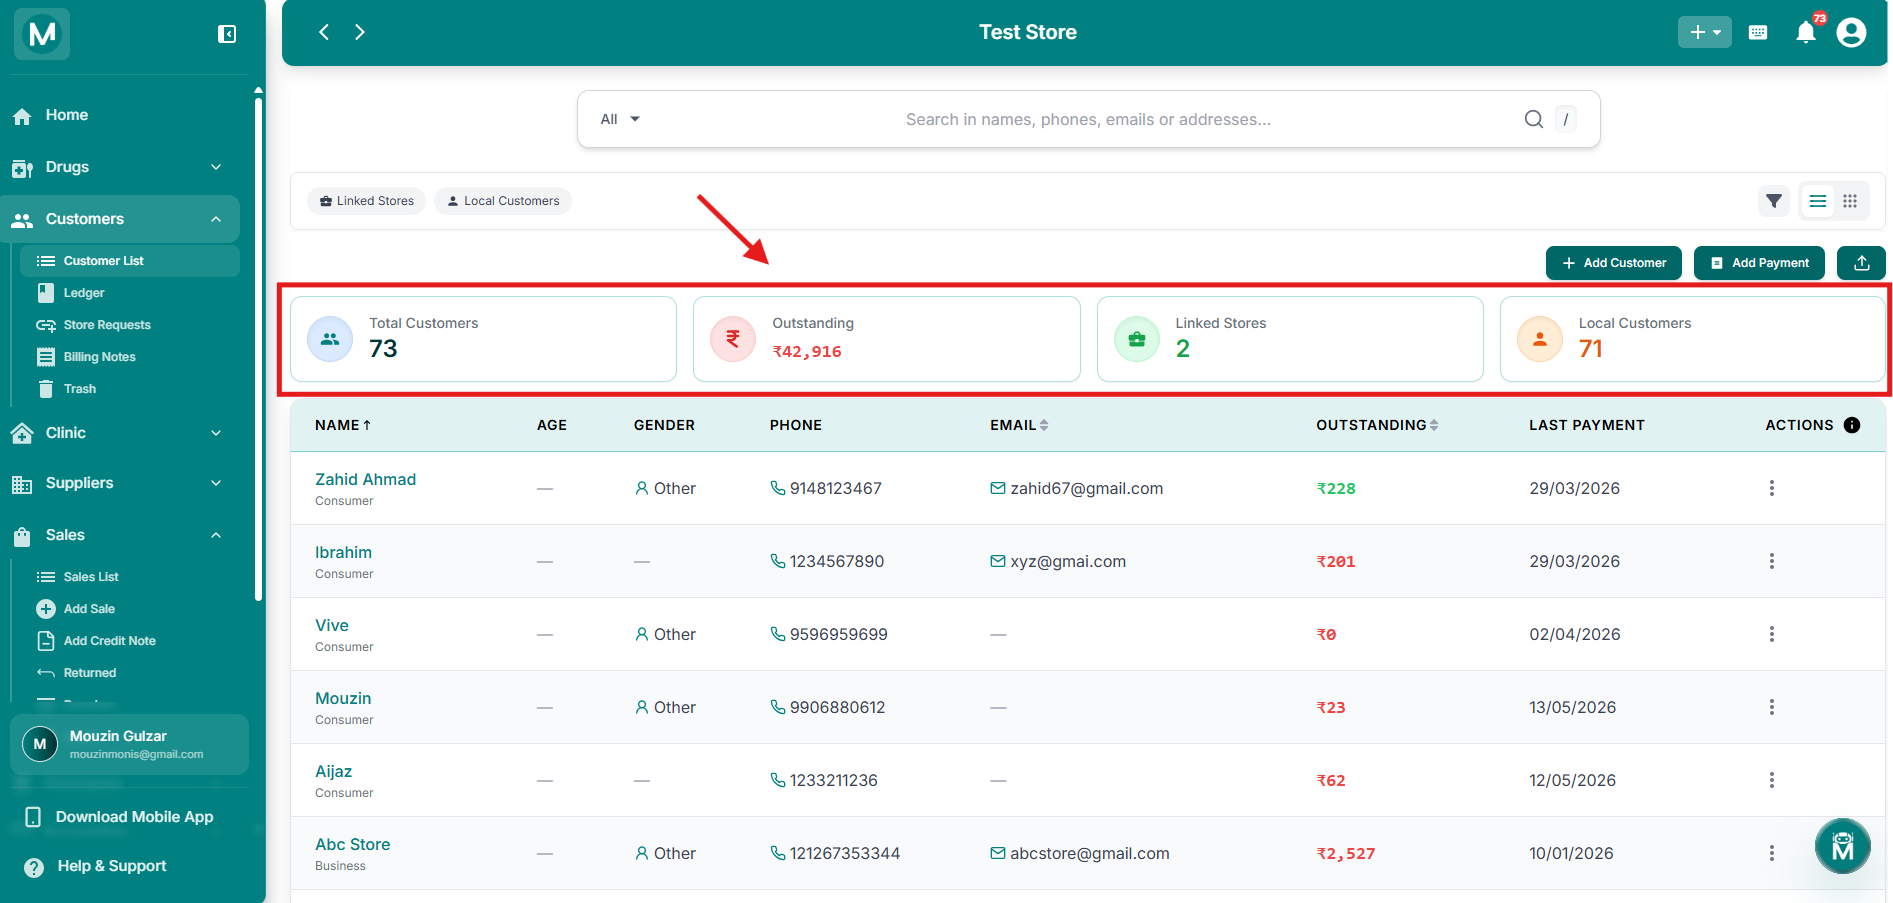The height and width of the screenshot is (903, 1893).
Task: Open Store Requests
Action: (130, 325)
